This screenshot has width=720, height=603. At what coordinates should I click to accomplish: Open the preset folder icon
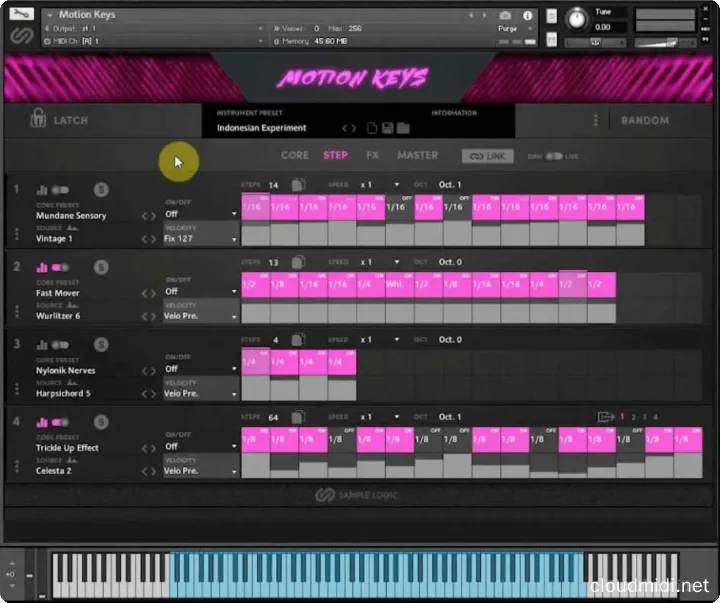(x=403, y=128)
